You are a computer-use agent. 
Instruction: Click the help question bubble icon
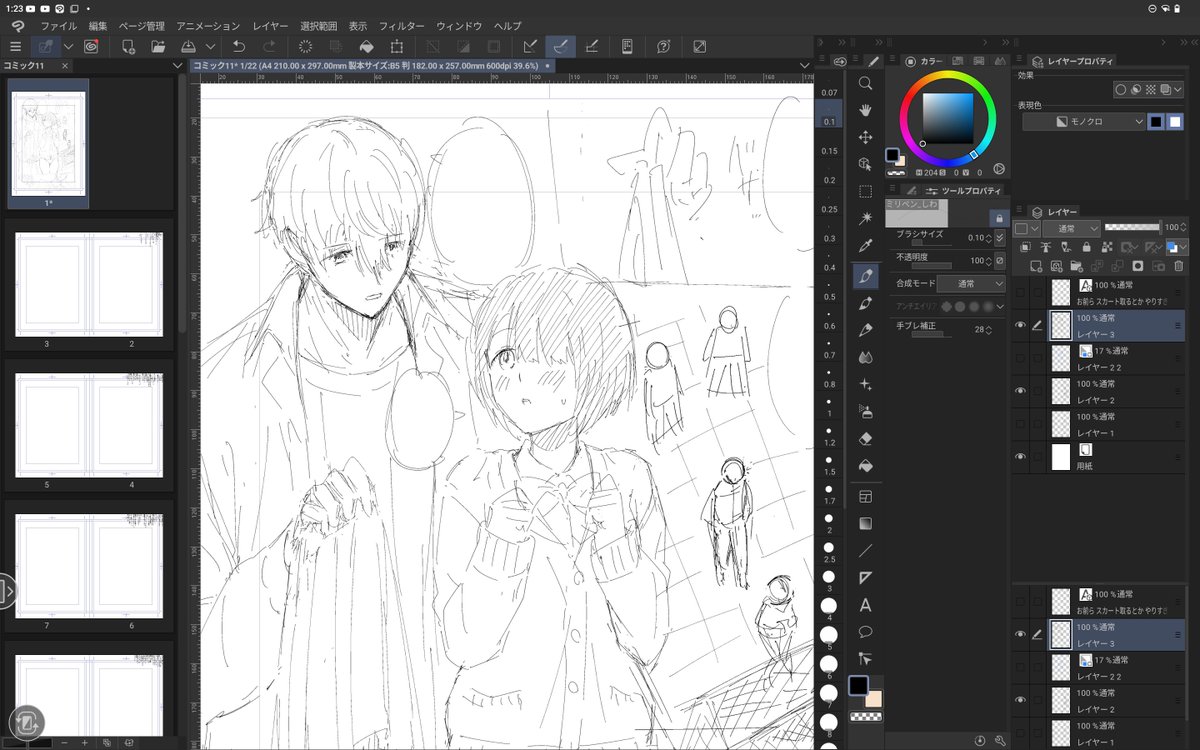663,46
